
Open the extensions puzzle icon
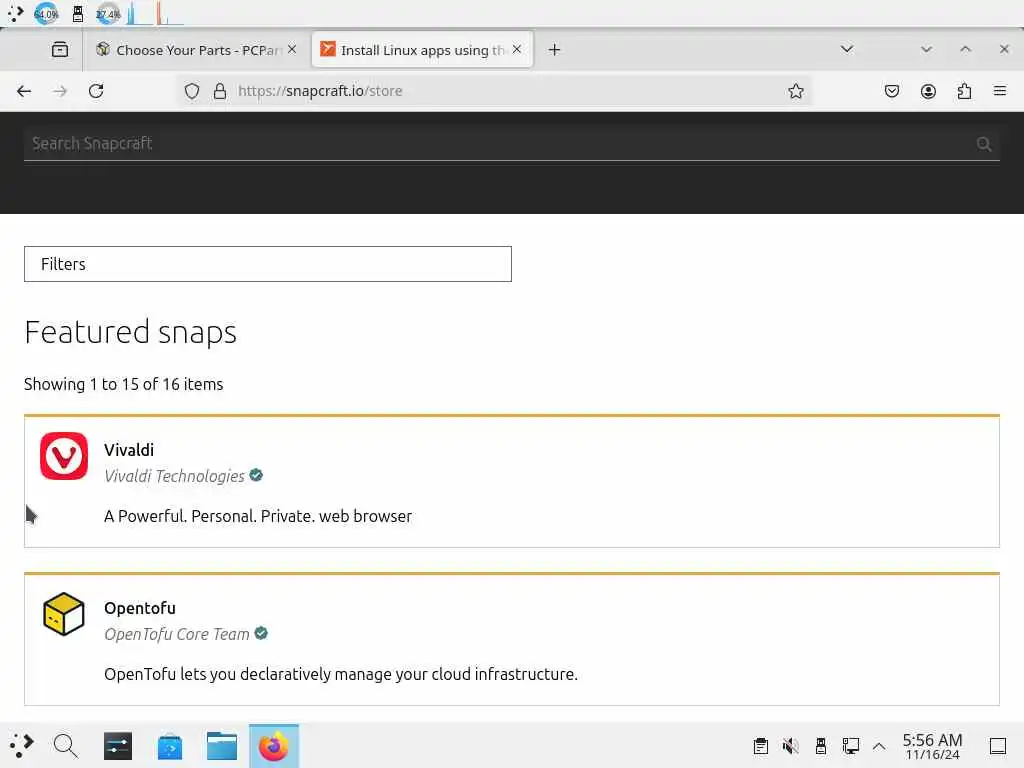[964, 91]
